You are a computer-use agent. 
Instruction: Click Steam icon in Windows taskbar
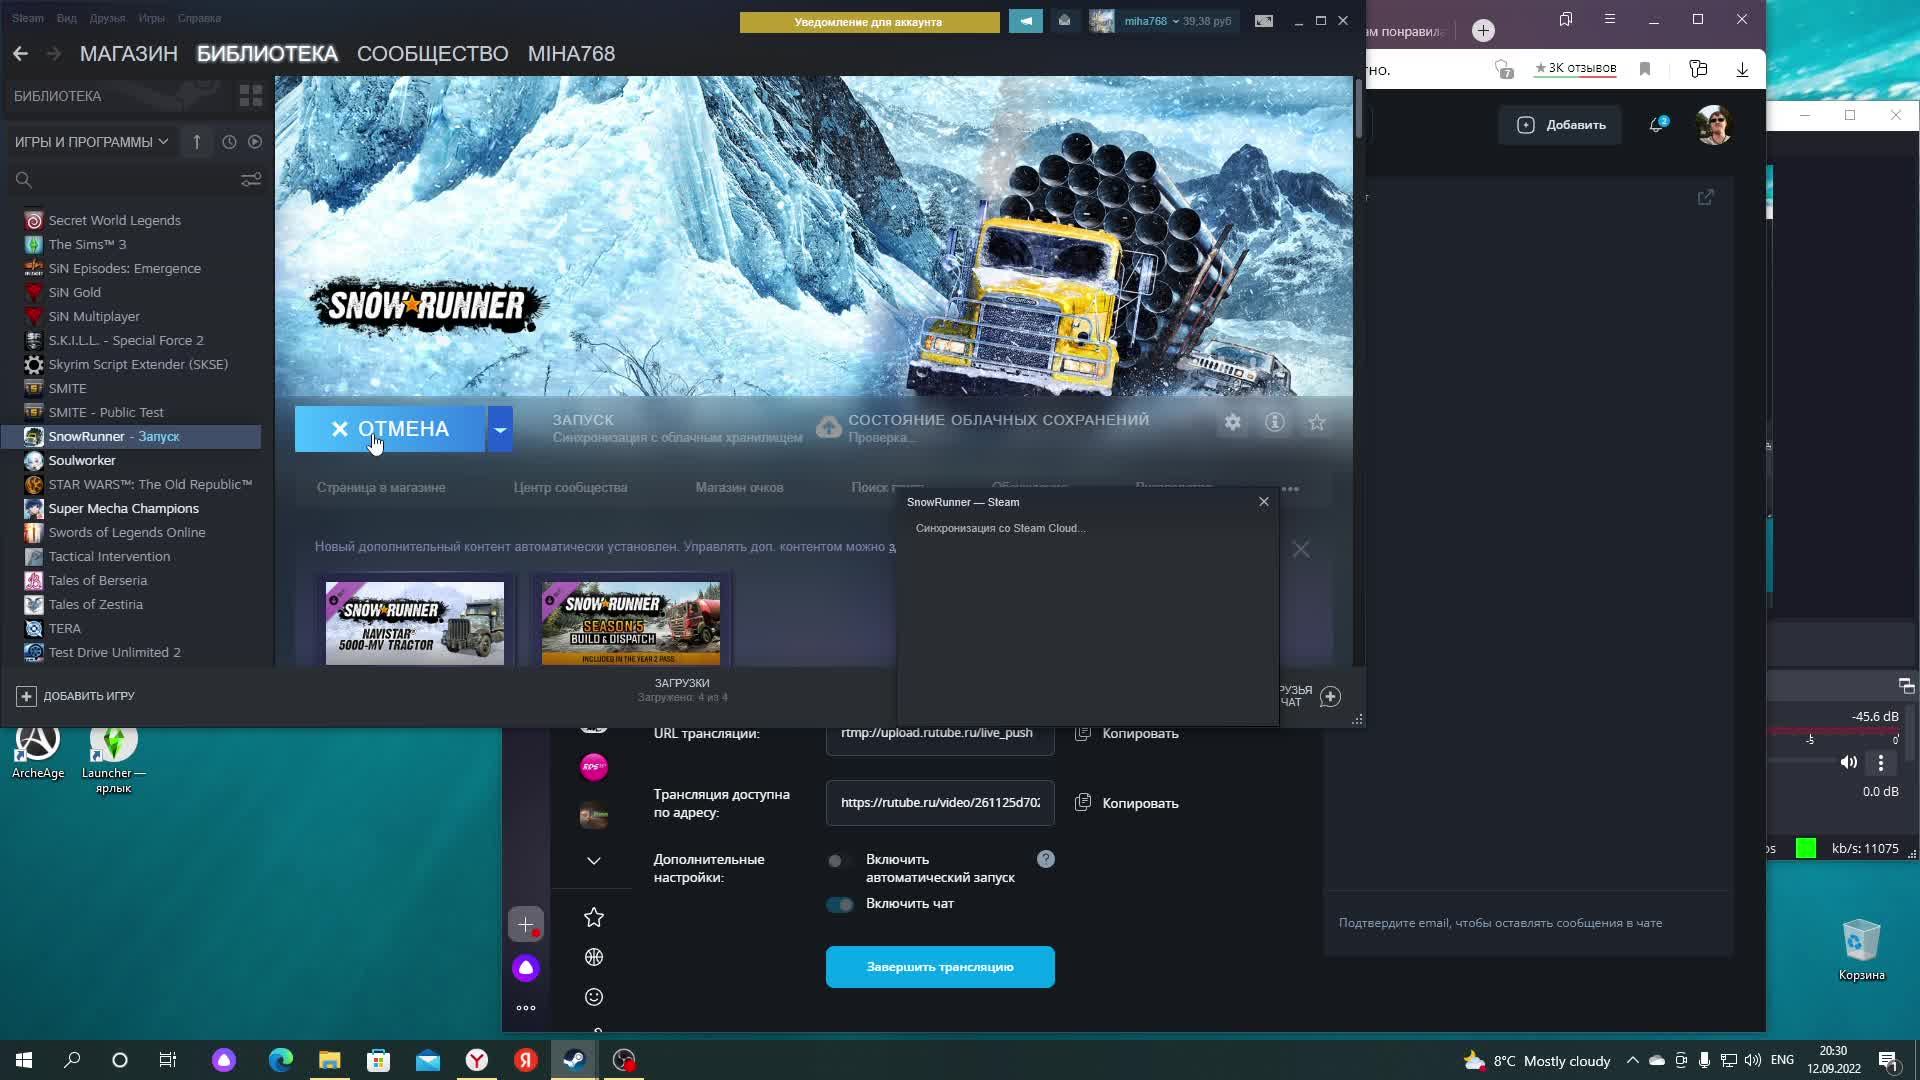575,1060
